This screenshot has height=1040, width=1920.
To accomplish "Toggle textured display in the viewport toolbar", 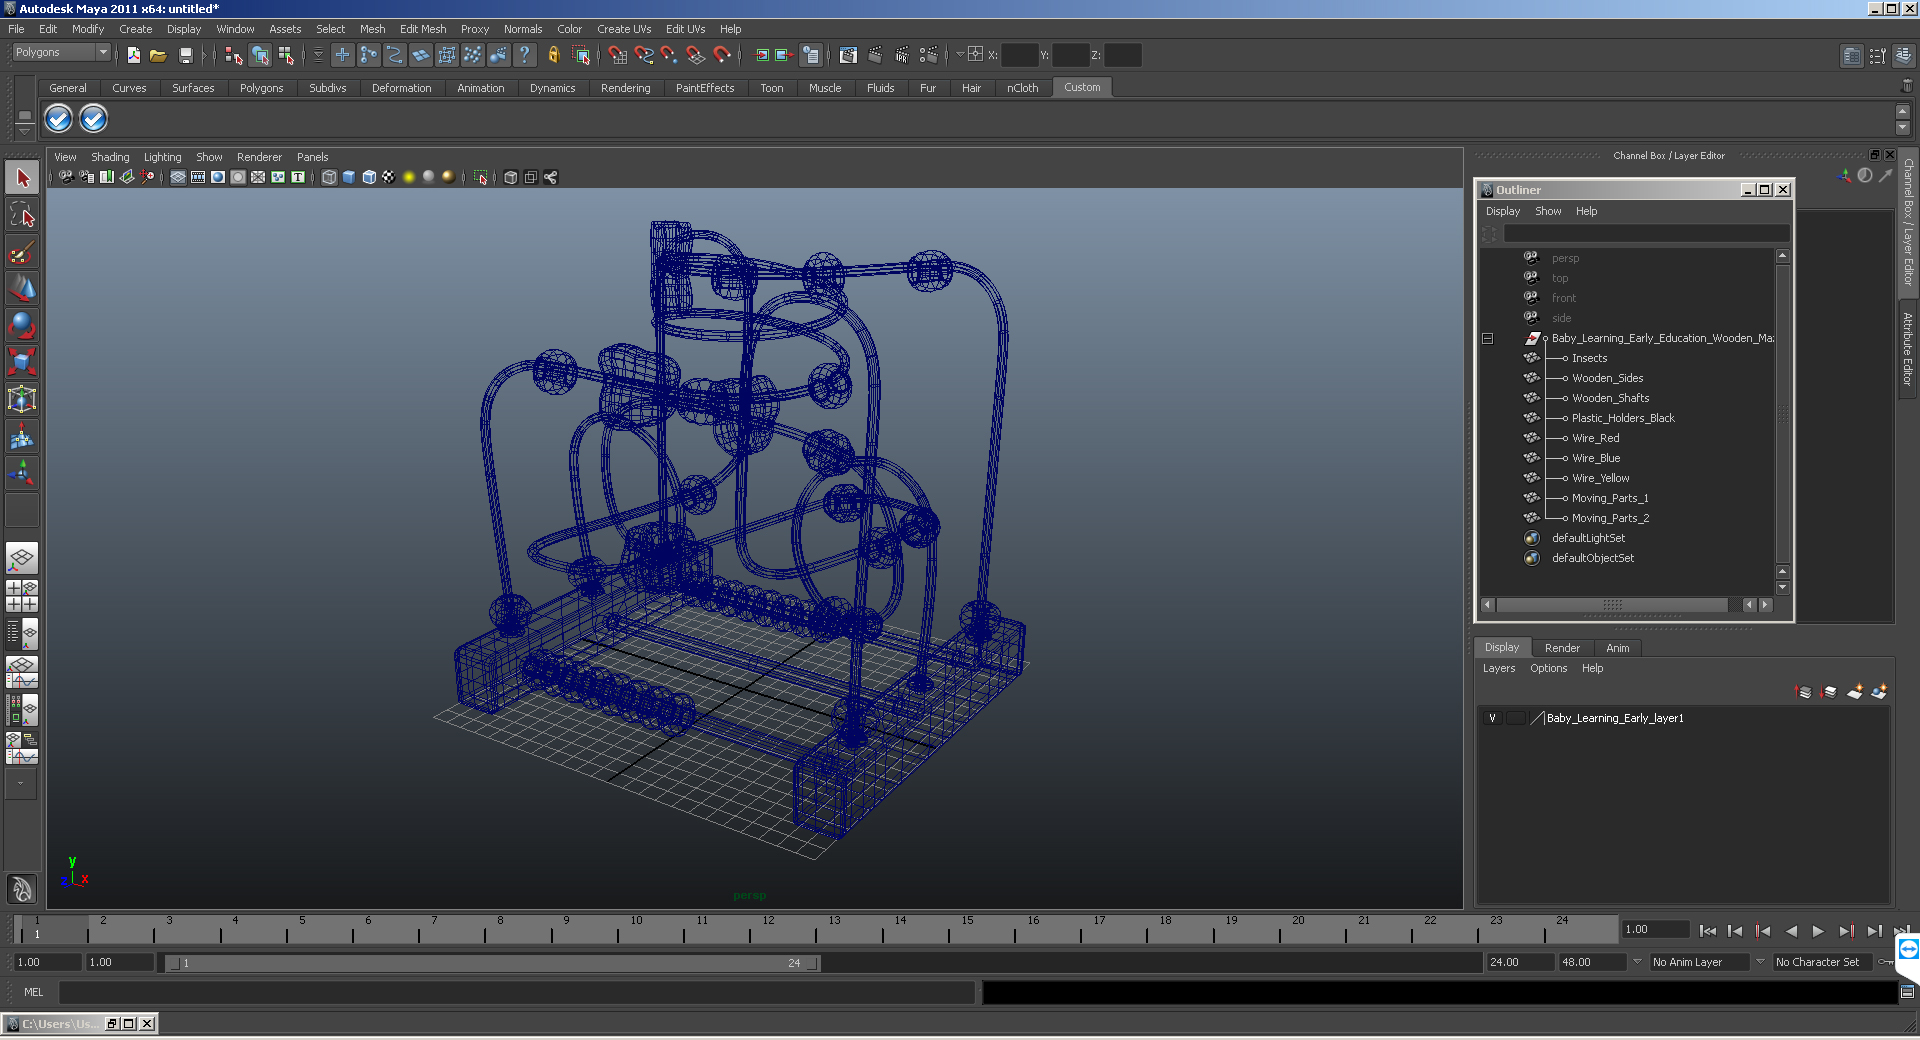I will 389,177.
